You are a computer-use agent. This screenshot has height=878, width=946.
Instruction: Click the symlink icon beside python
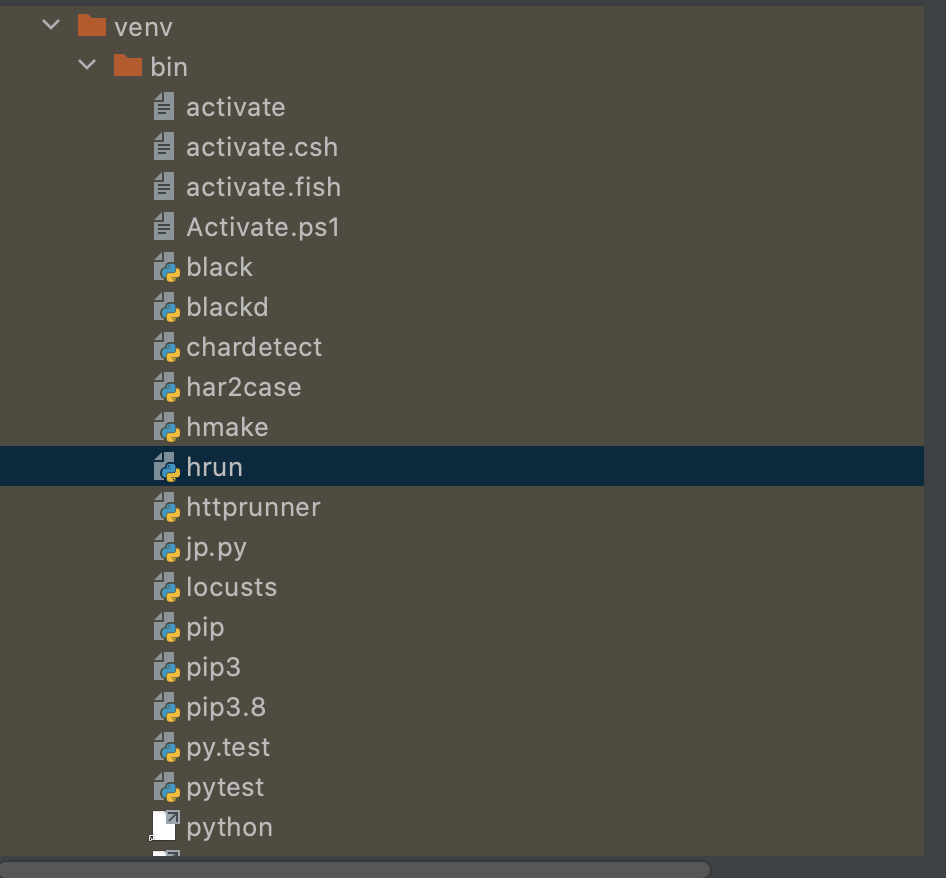pyautogui.click(x=165, y=826)
